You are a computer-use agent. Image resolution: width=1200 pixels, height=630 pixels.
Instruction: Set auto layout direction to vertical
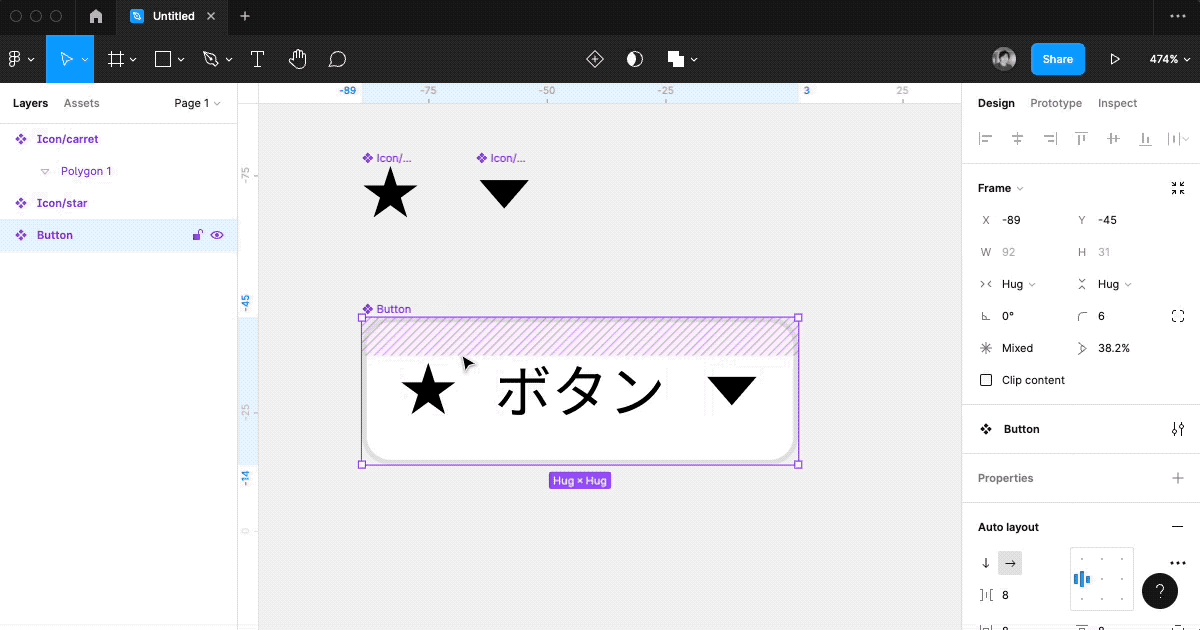click(985, 562)
